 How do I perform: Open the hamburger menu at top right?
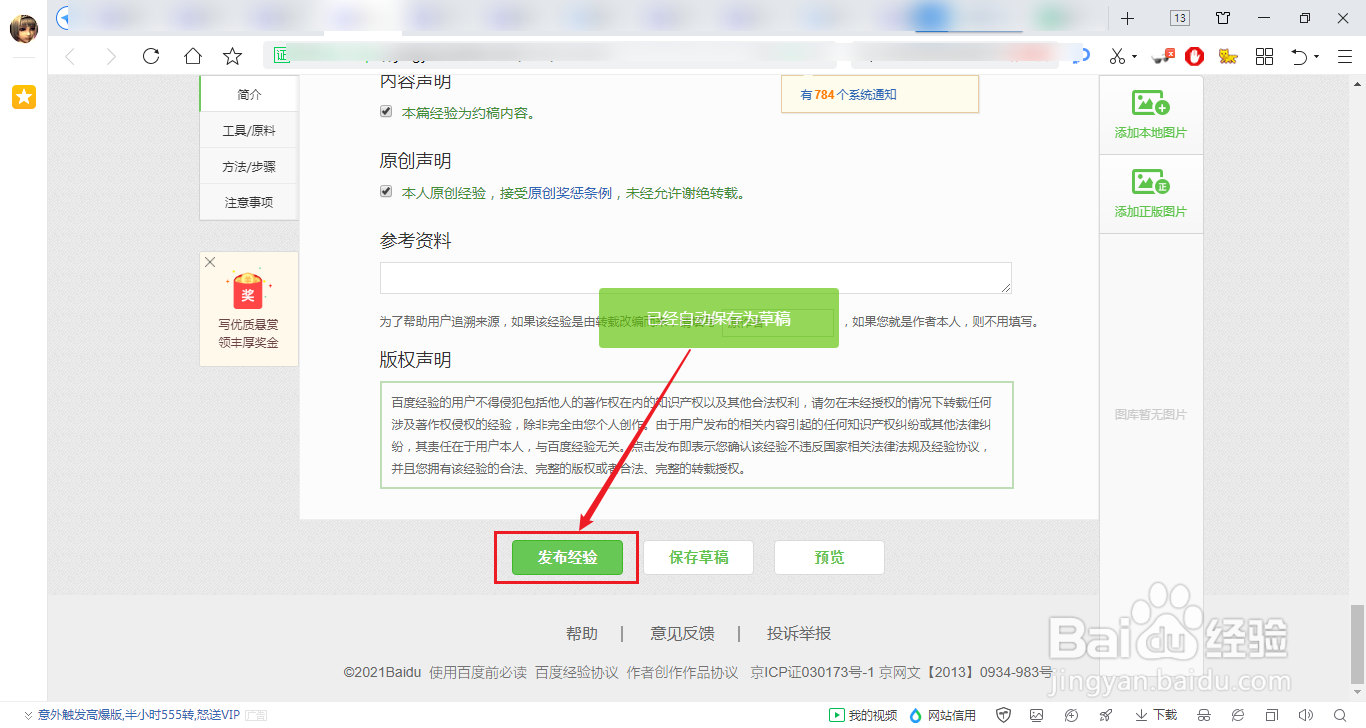point(1345,56)
